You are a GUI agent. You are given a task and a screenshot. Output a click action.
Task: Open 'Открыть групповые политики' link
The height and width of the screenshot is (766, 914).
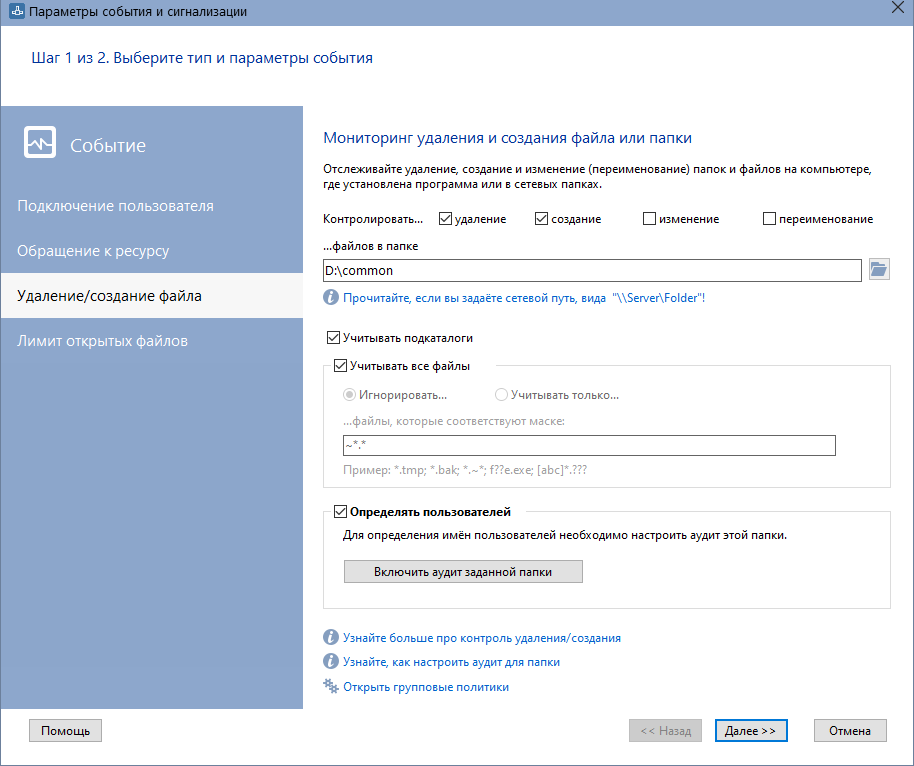click(426, 687)
